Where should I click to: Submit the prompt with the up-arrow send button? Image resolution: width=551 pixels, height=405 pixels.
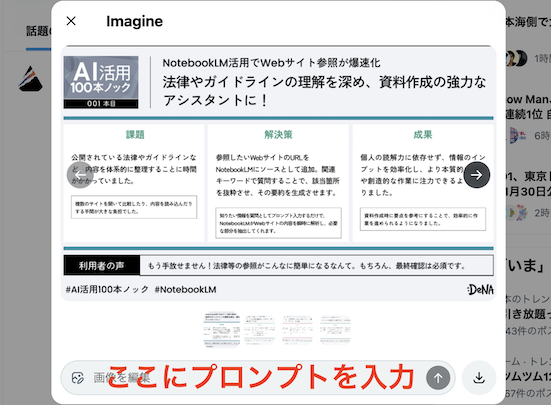[438, 378]
